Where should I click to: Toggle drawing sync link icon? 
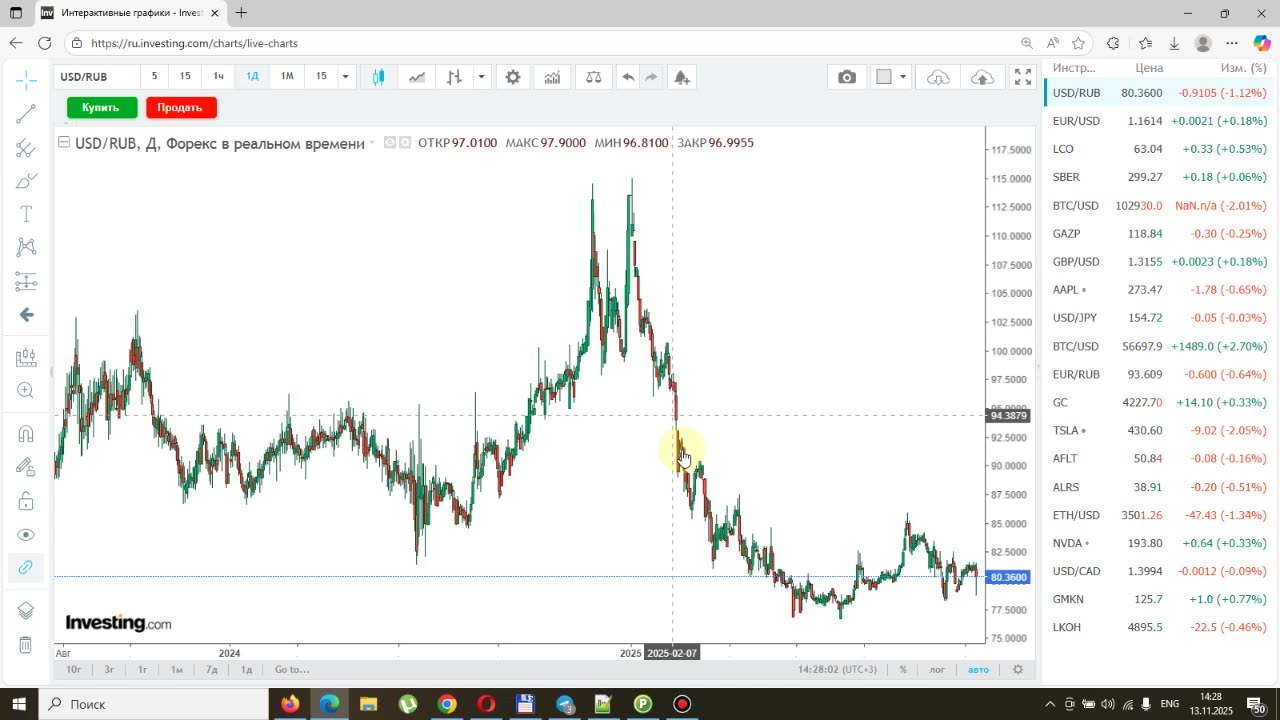(26, 568)
